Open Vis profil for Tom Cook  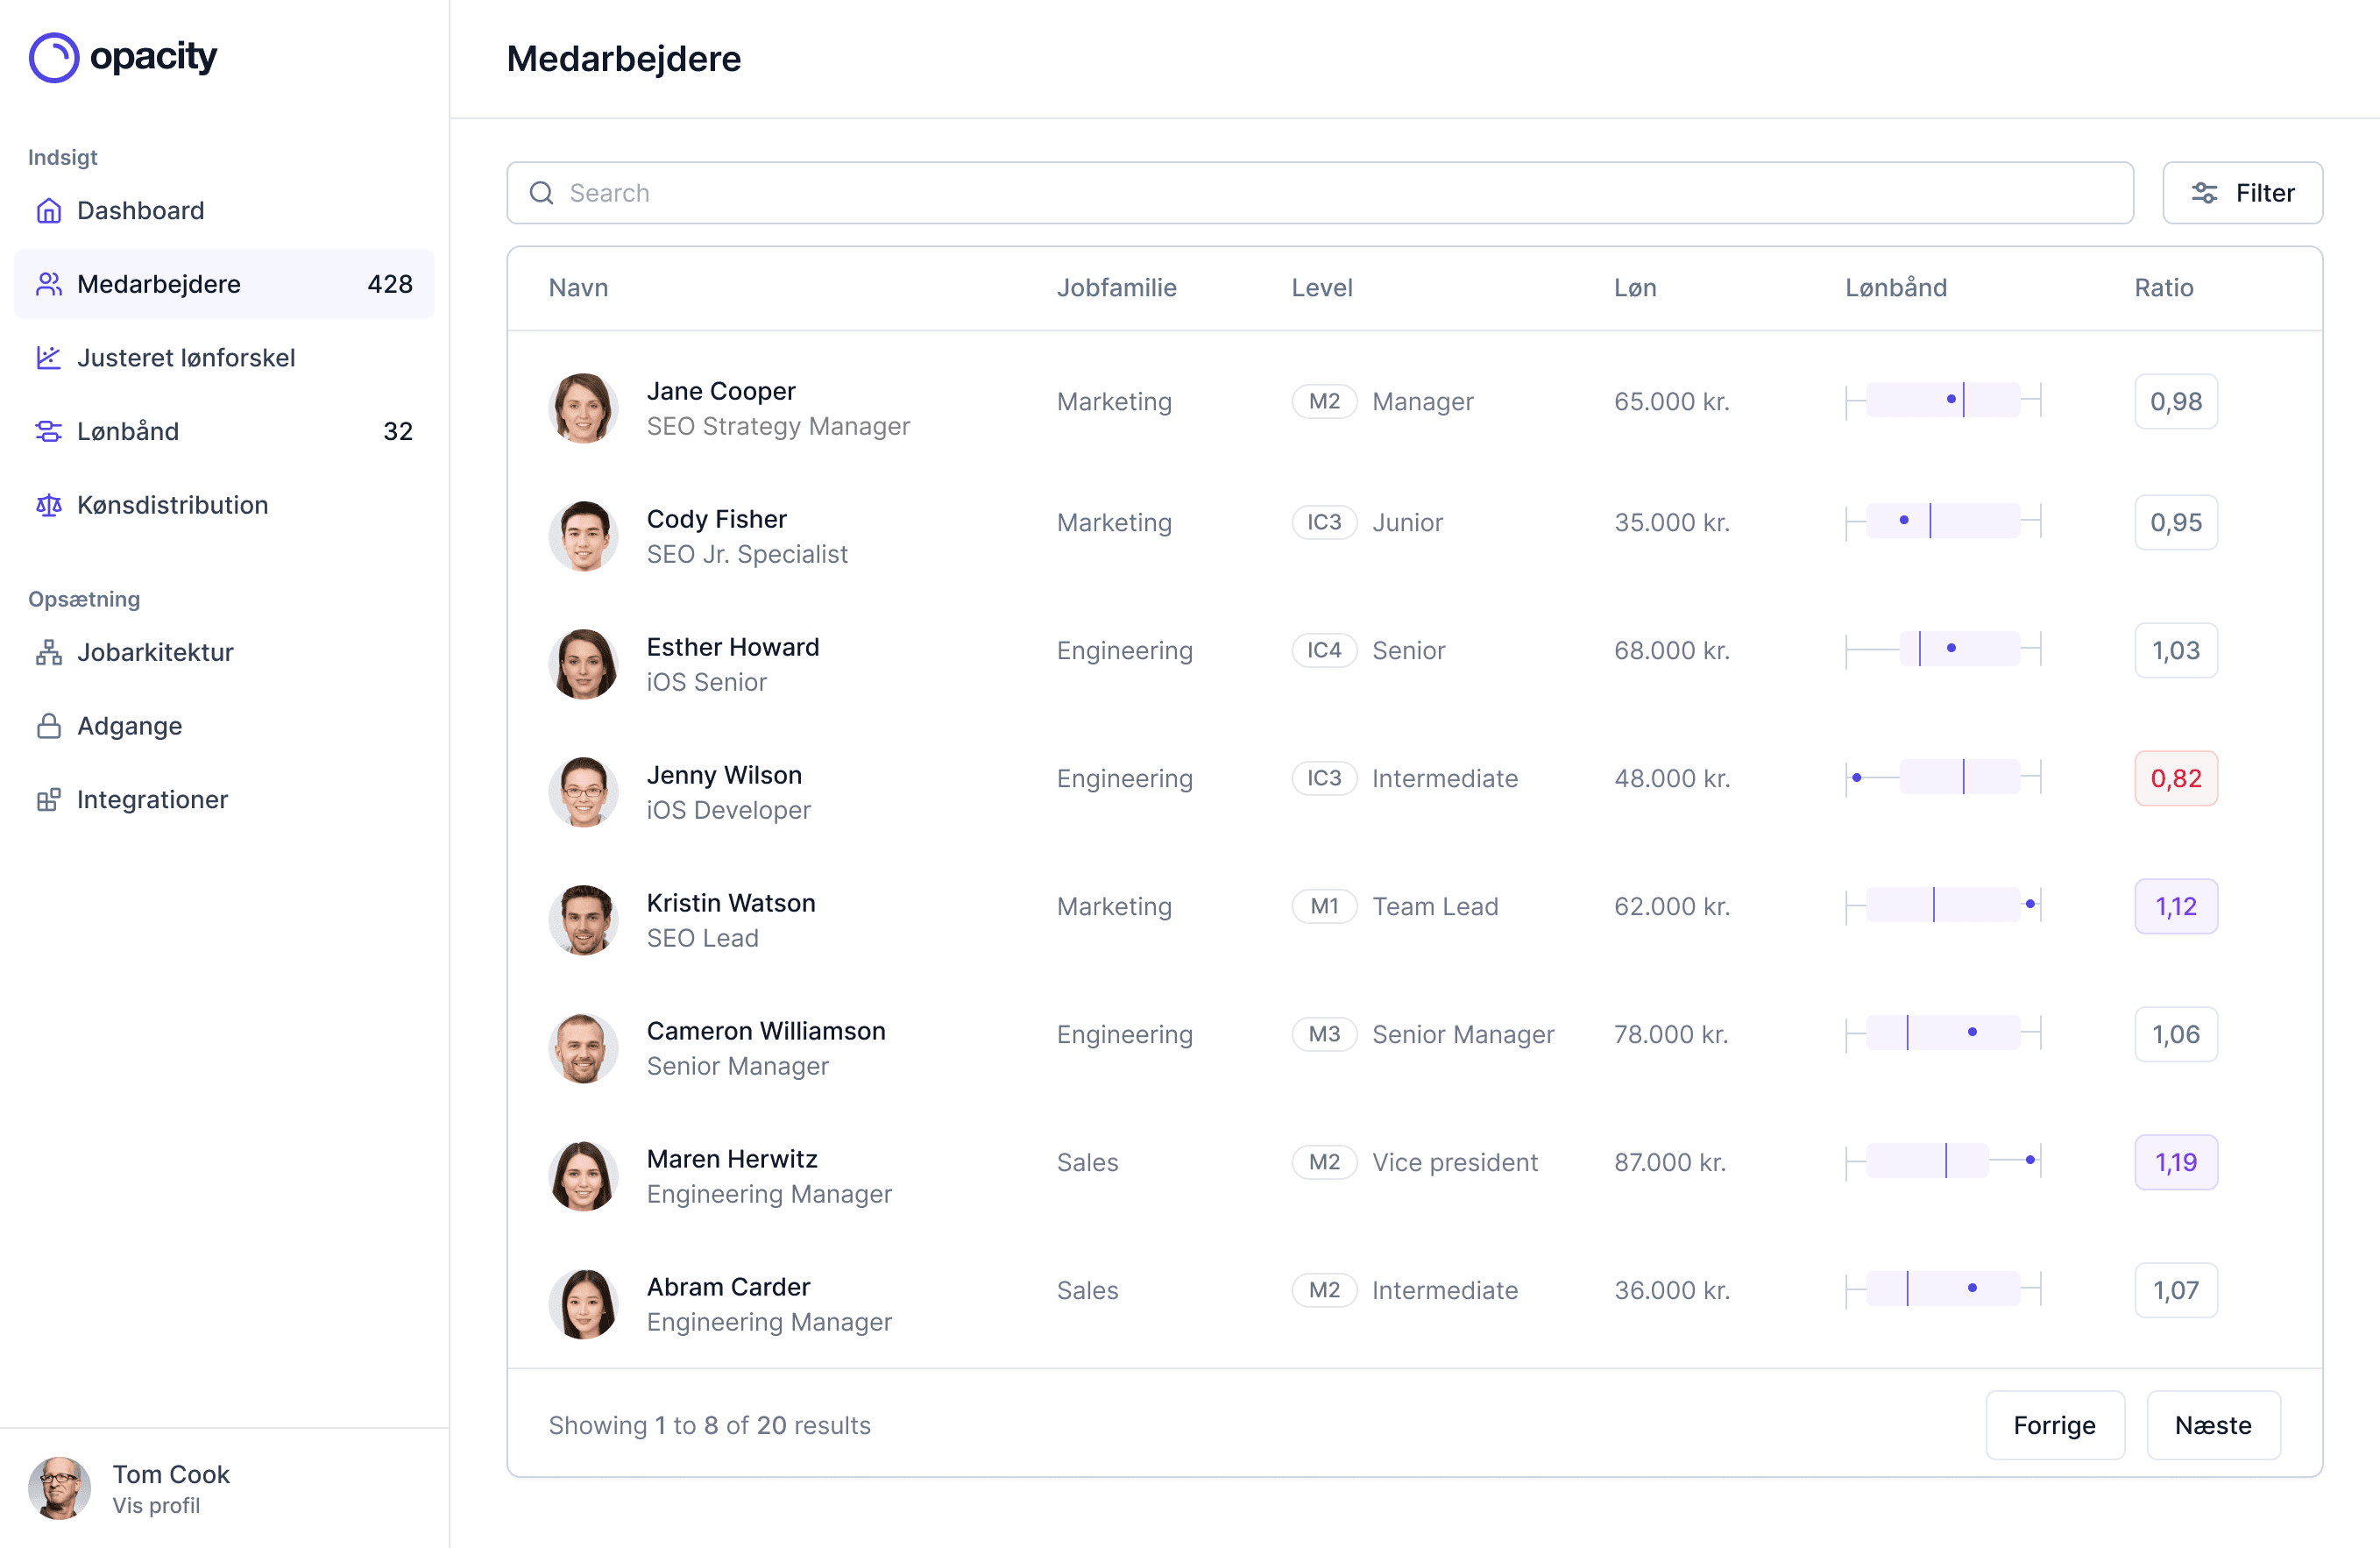157,1506
